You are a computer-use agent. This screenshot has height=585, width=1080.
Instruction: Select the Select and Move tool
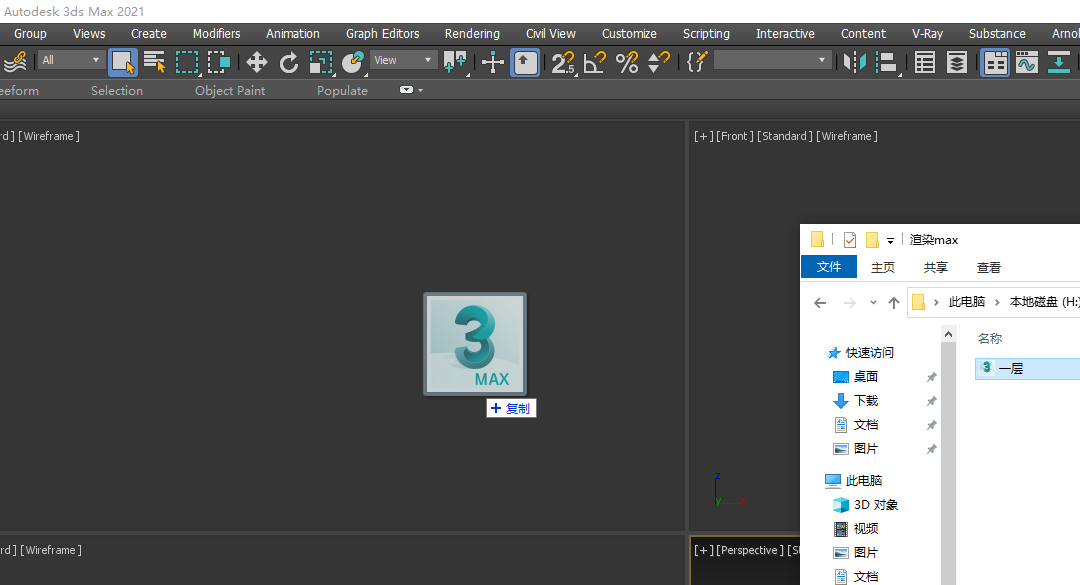(x=256, y=62)
